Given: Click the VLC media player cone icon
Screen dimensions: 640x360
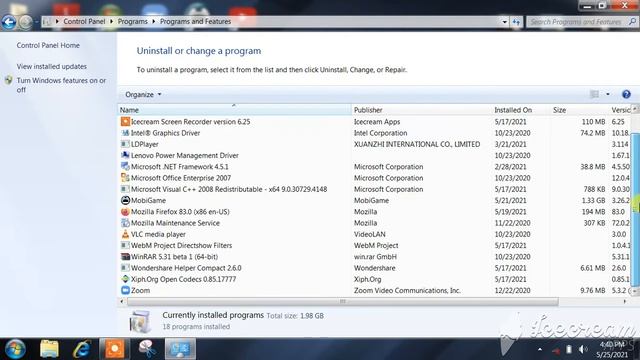Looking at the screenshot, I should point(125,234).
